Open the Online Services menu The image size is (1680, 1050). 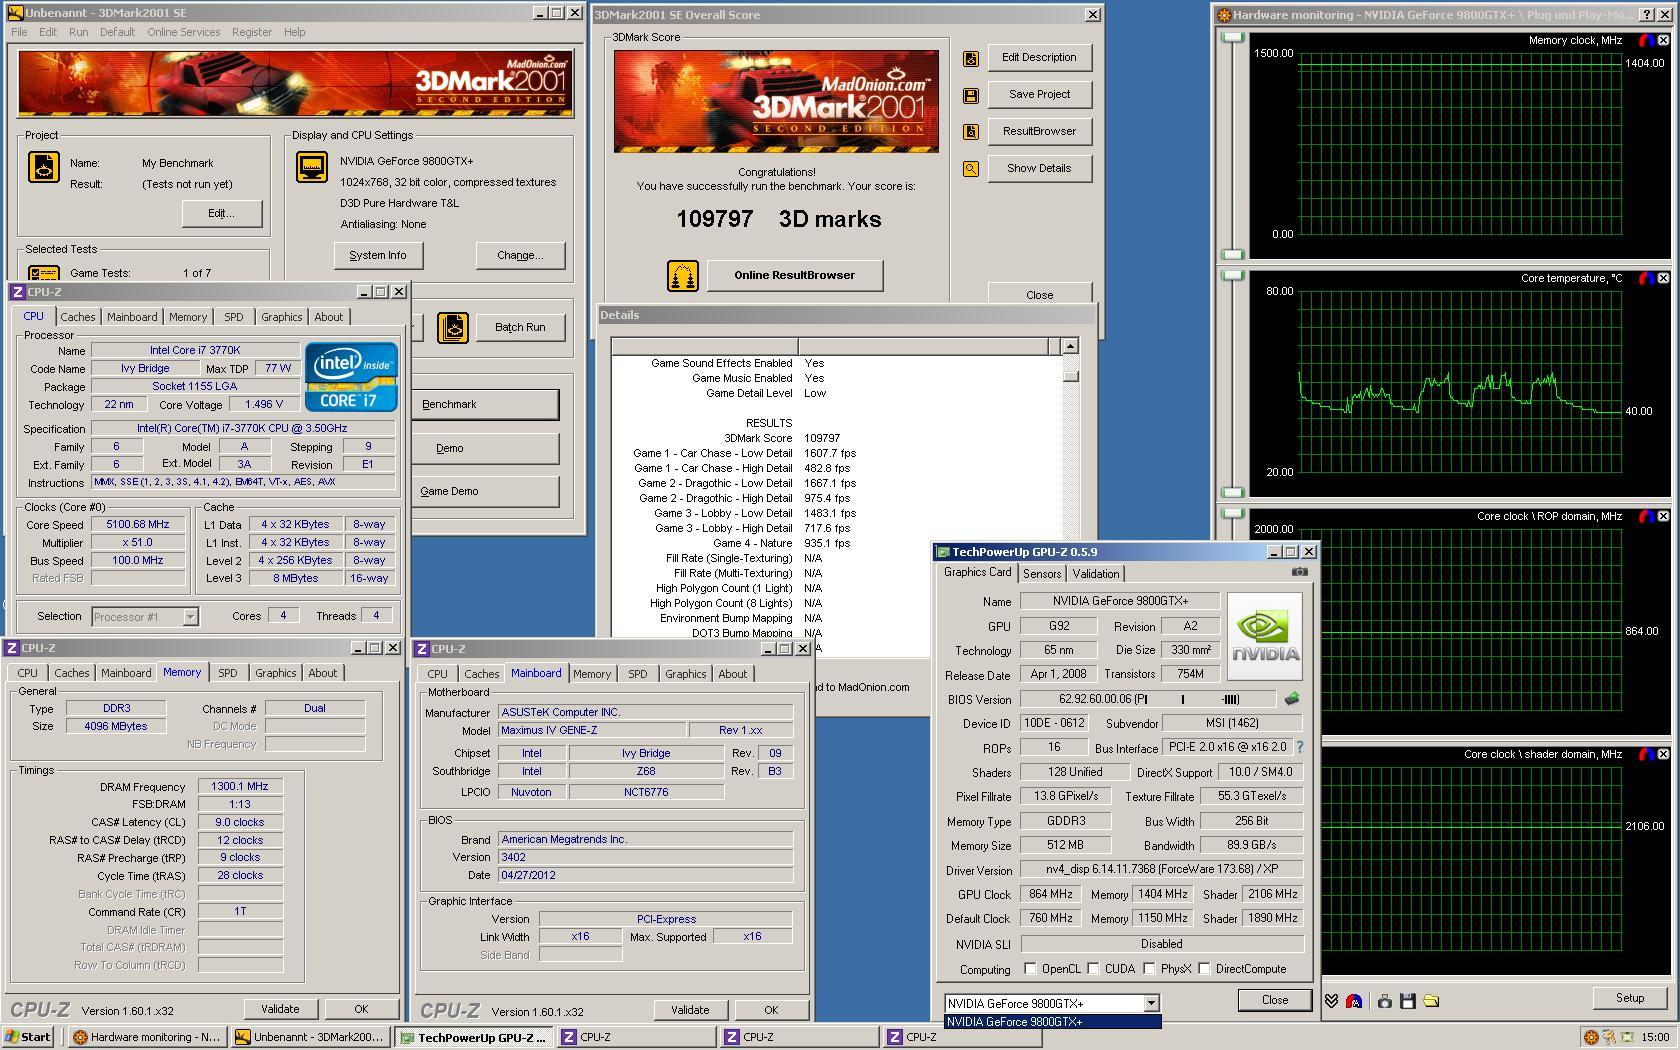(183, 32)
